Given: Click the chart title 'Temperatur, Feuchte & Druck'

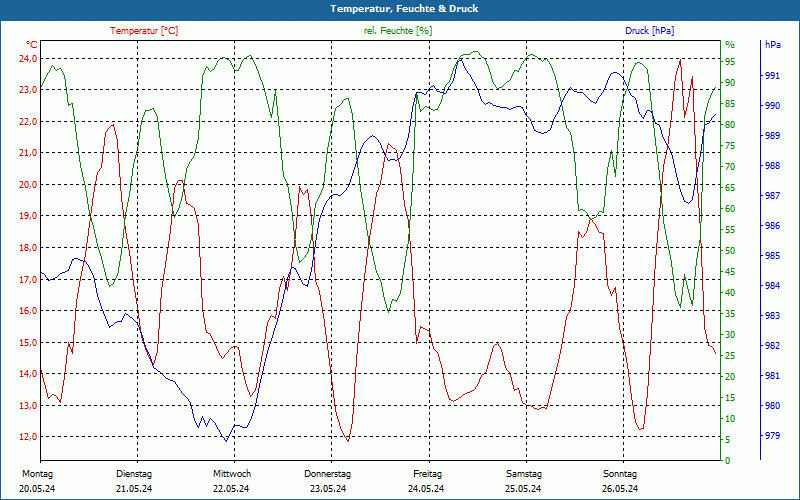Looking at the screenshot, I should coord(404,9).
